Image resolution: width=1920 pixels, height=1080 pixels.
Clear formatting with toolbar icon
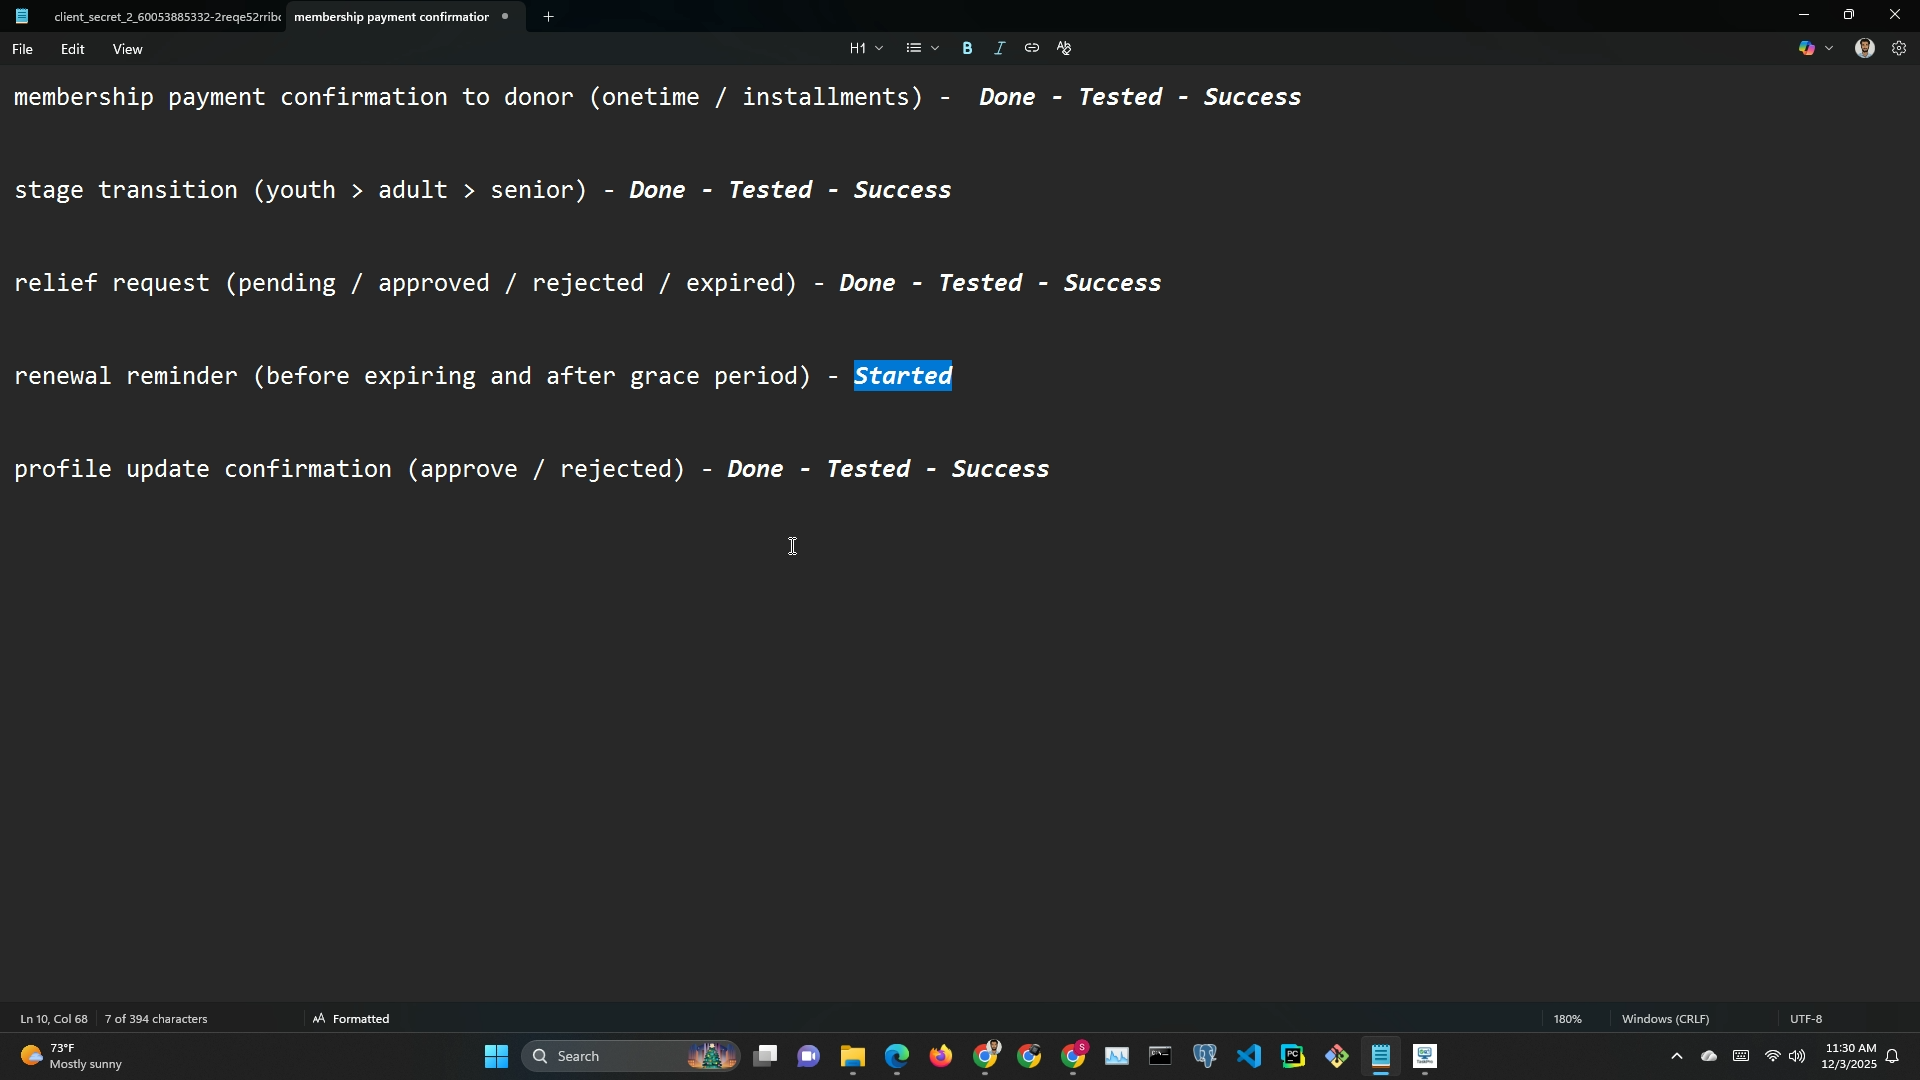1064,48
